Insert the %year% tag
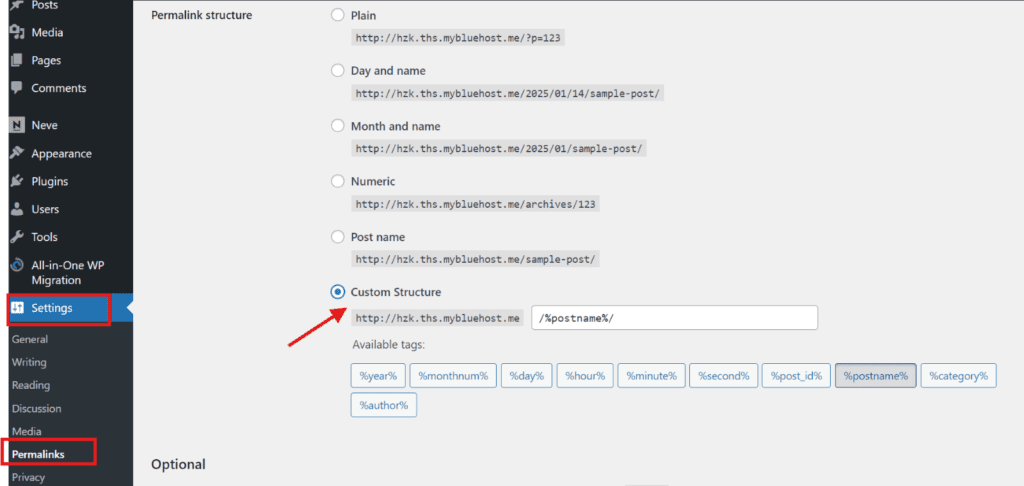Image resolution: width=1024 pixels, height=486 pixels. click(x=378, y=376)
